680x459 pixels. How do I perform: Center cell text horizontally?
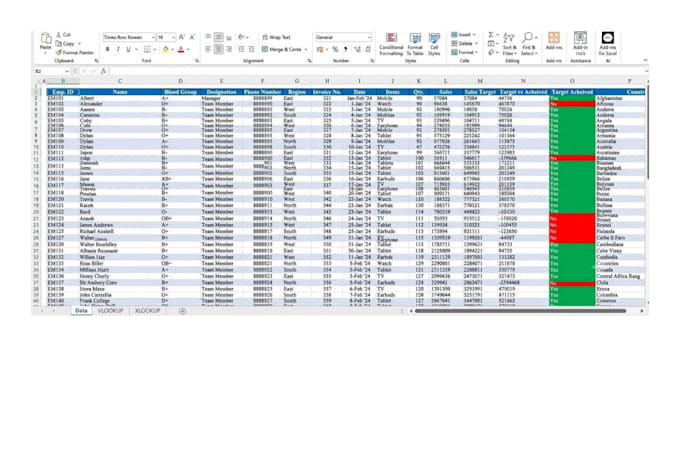pyautogui.click(x=219, y=49)
